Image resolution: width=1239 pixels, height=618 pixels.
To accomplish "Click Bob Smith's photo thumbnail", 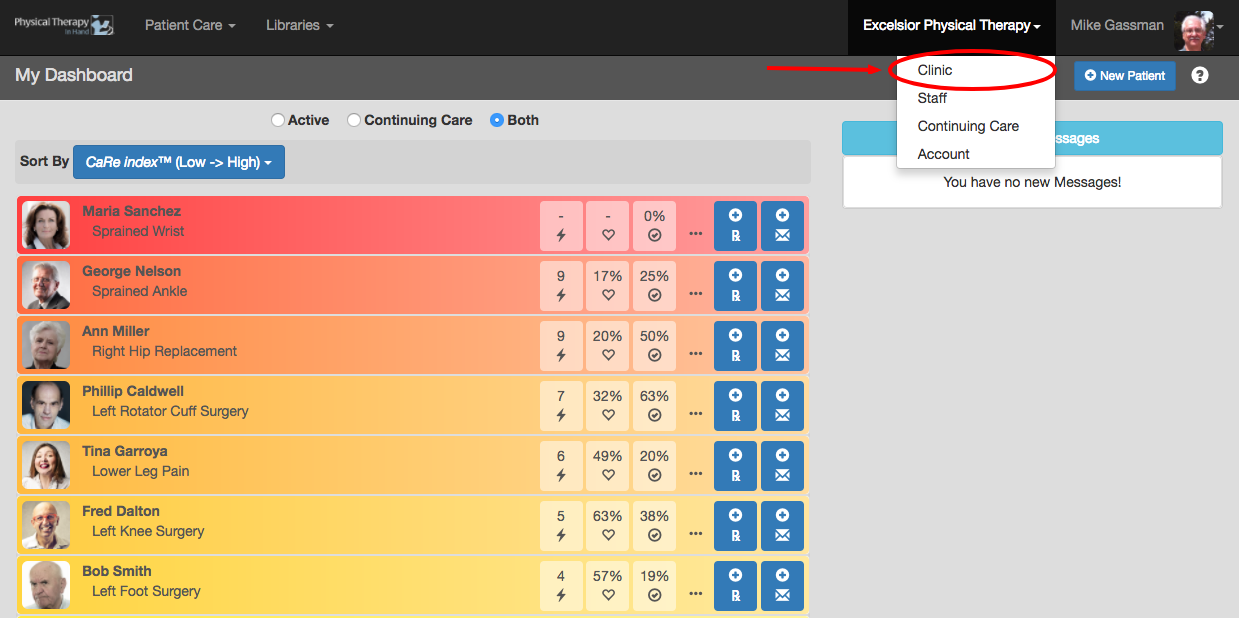I will pyautogui.click(x=46, y=586).
